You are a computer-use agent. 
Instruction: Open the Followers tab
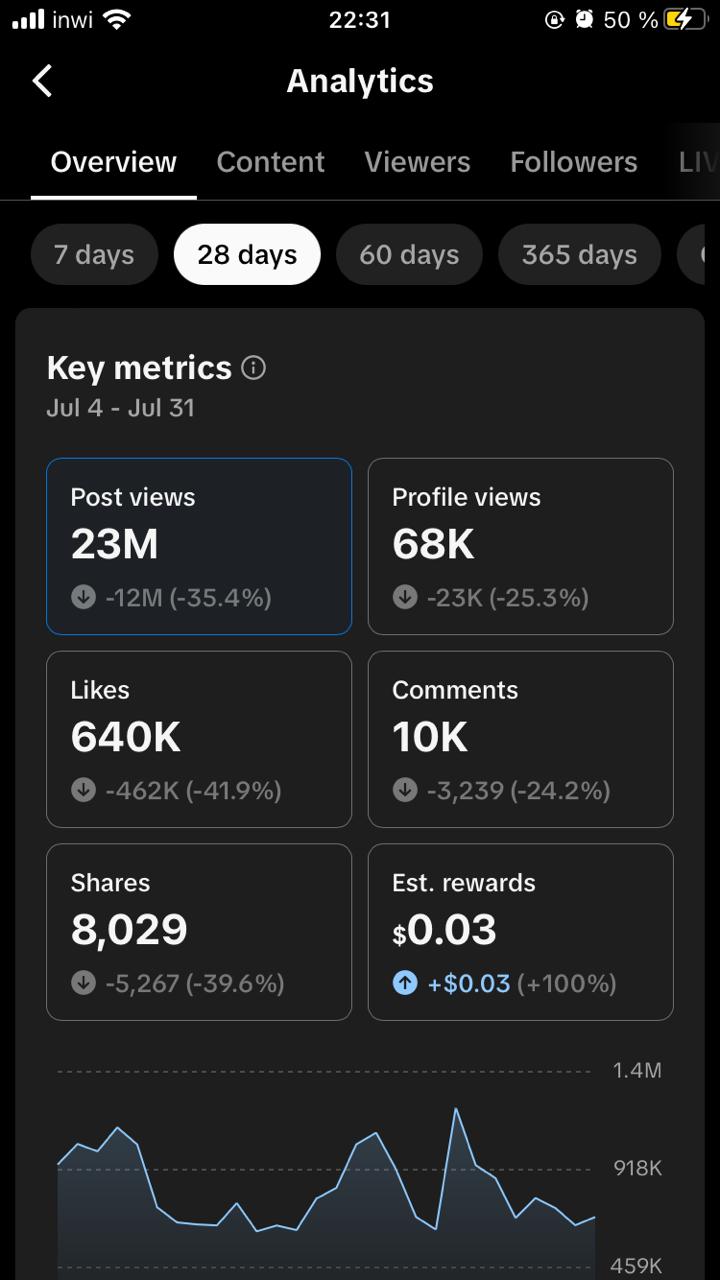coord(573,162)
